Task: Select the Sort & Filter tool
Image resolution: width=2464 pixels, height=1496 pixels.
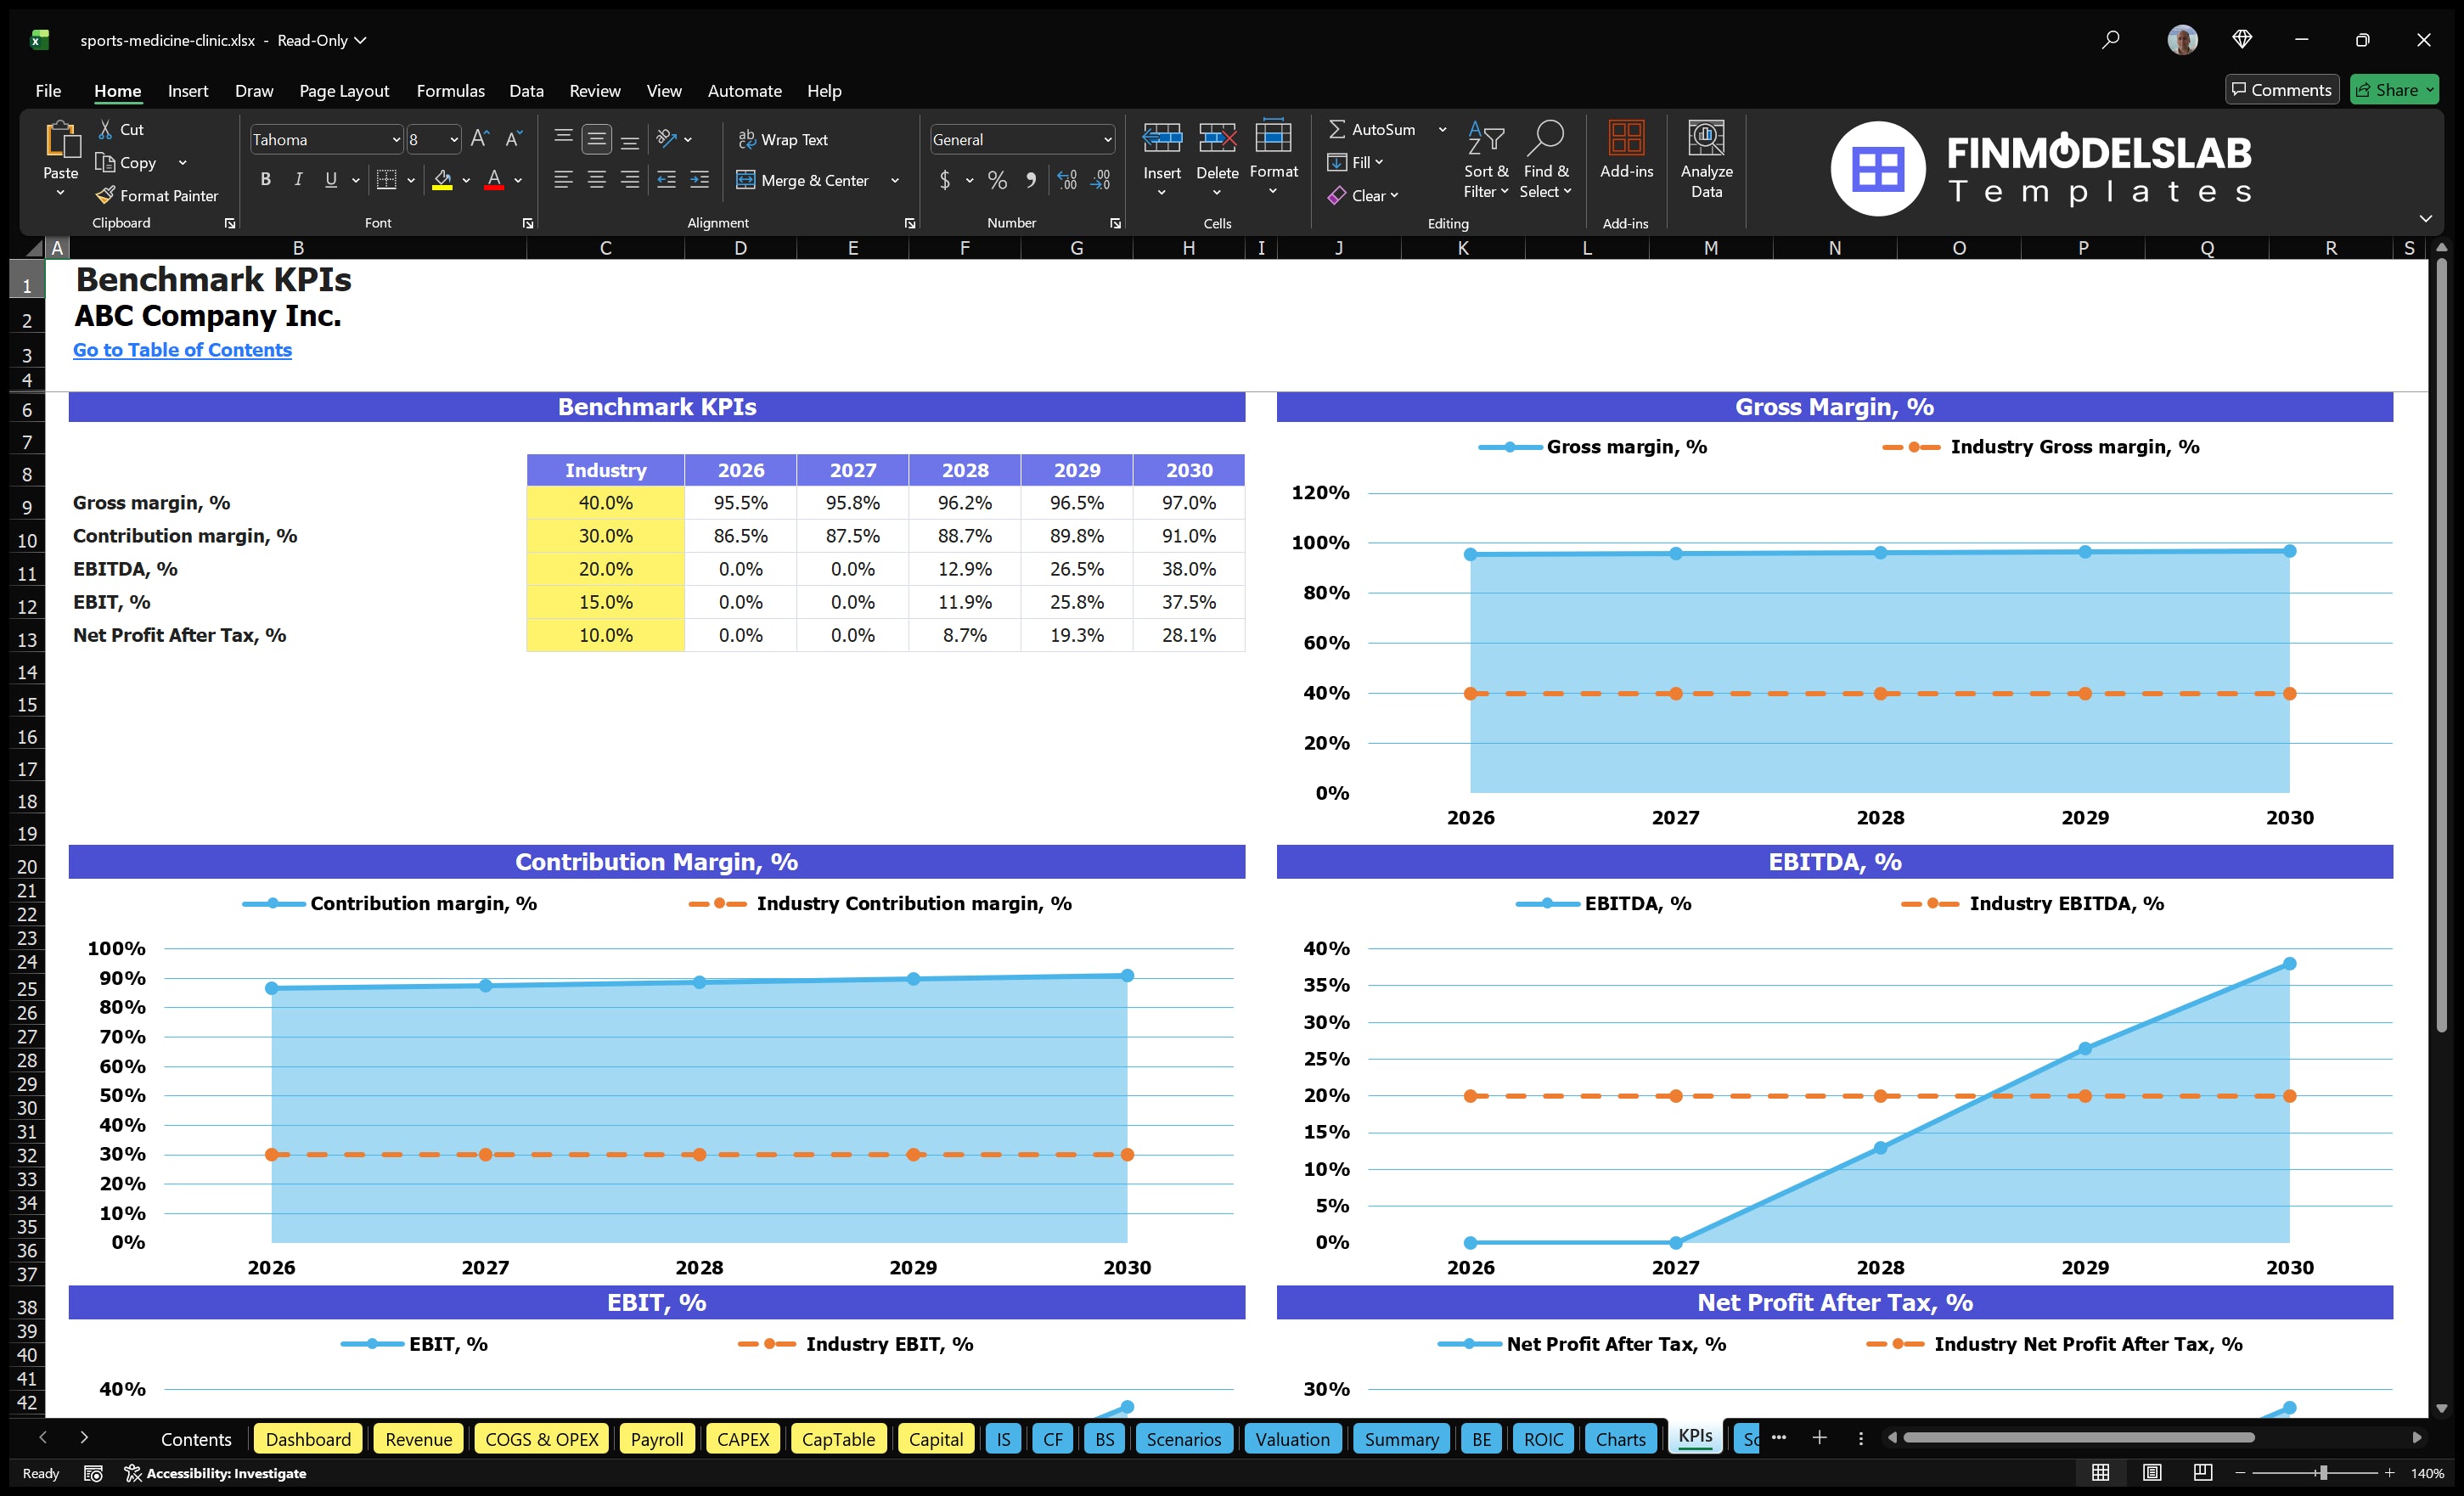Action: point(1486,160)
